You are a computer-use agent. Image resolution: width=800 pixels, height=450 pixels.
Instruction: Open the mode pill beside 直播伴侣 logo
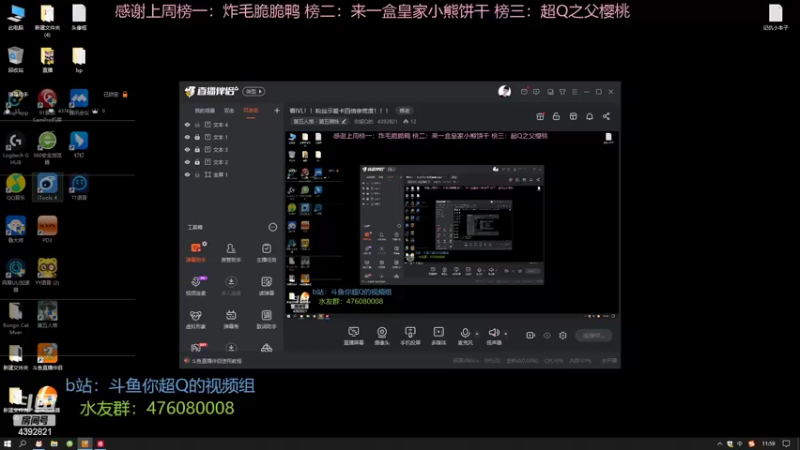click(254, 91)
